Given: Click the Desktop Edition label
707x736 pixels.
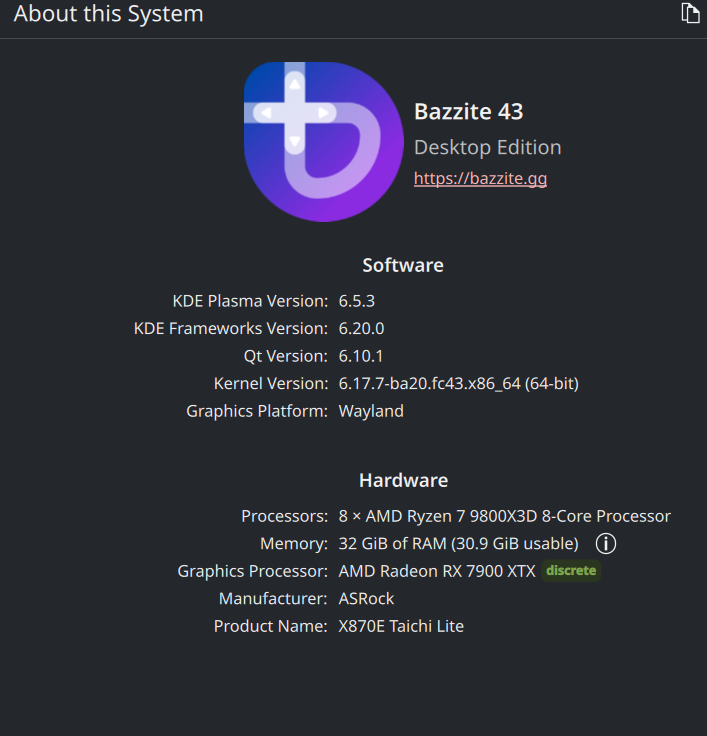Looking at the screenshot, I should coord(487,147).
